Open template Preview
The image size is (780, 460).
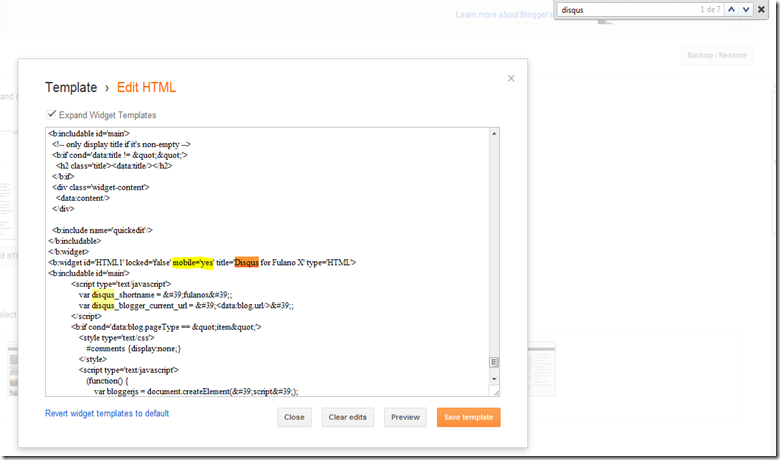point(405,417)
